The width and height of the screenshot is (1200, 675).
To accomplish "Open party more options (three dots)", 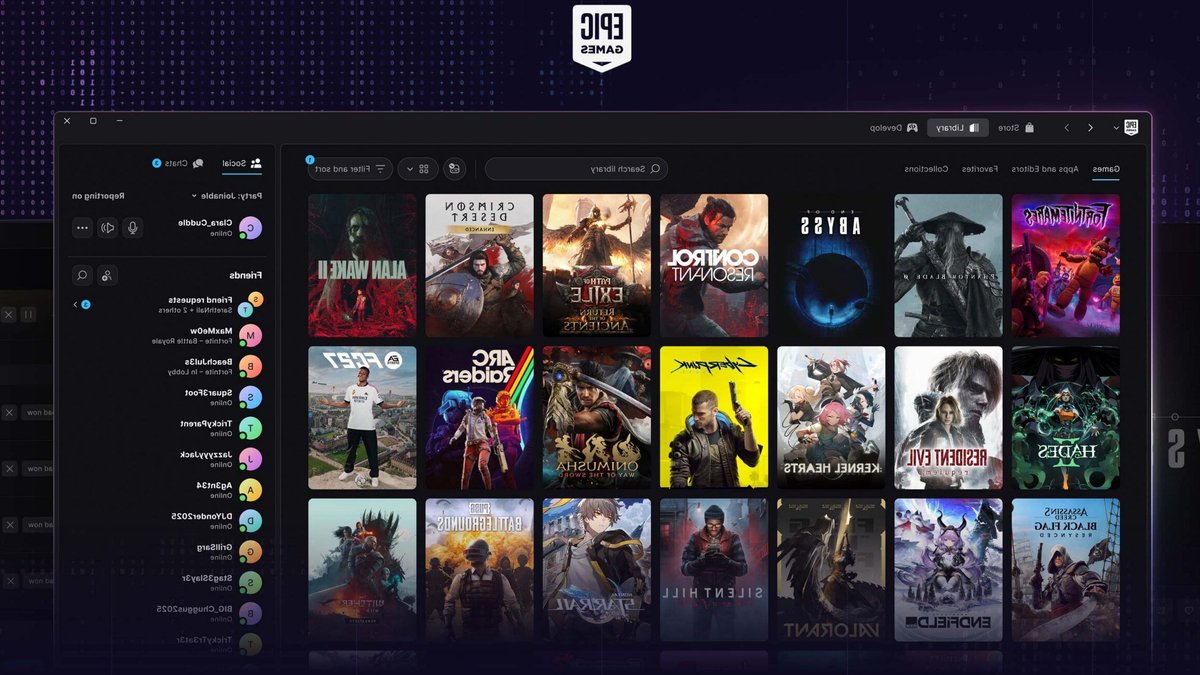I will click(82, 227).
